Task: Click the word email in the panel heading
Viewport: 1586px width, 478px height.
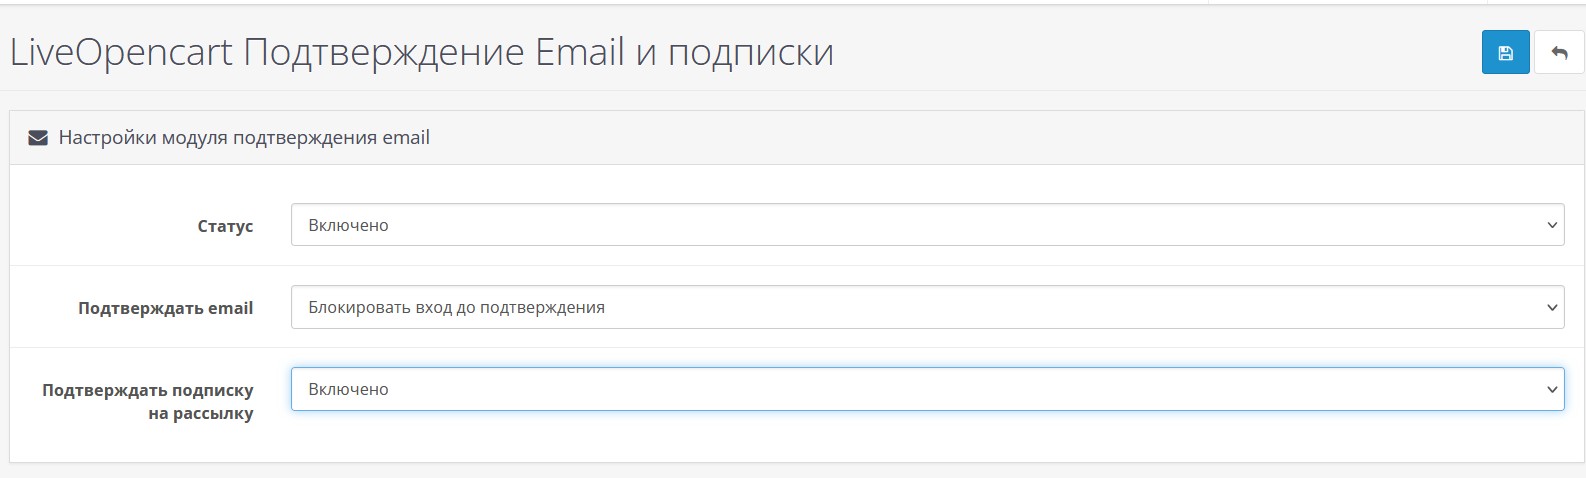Action: (406, 137)
